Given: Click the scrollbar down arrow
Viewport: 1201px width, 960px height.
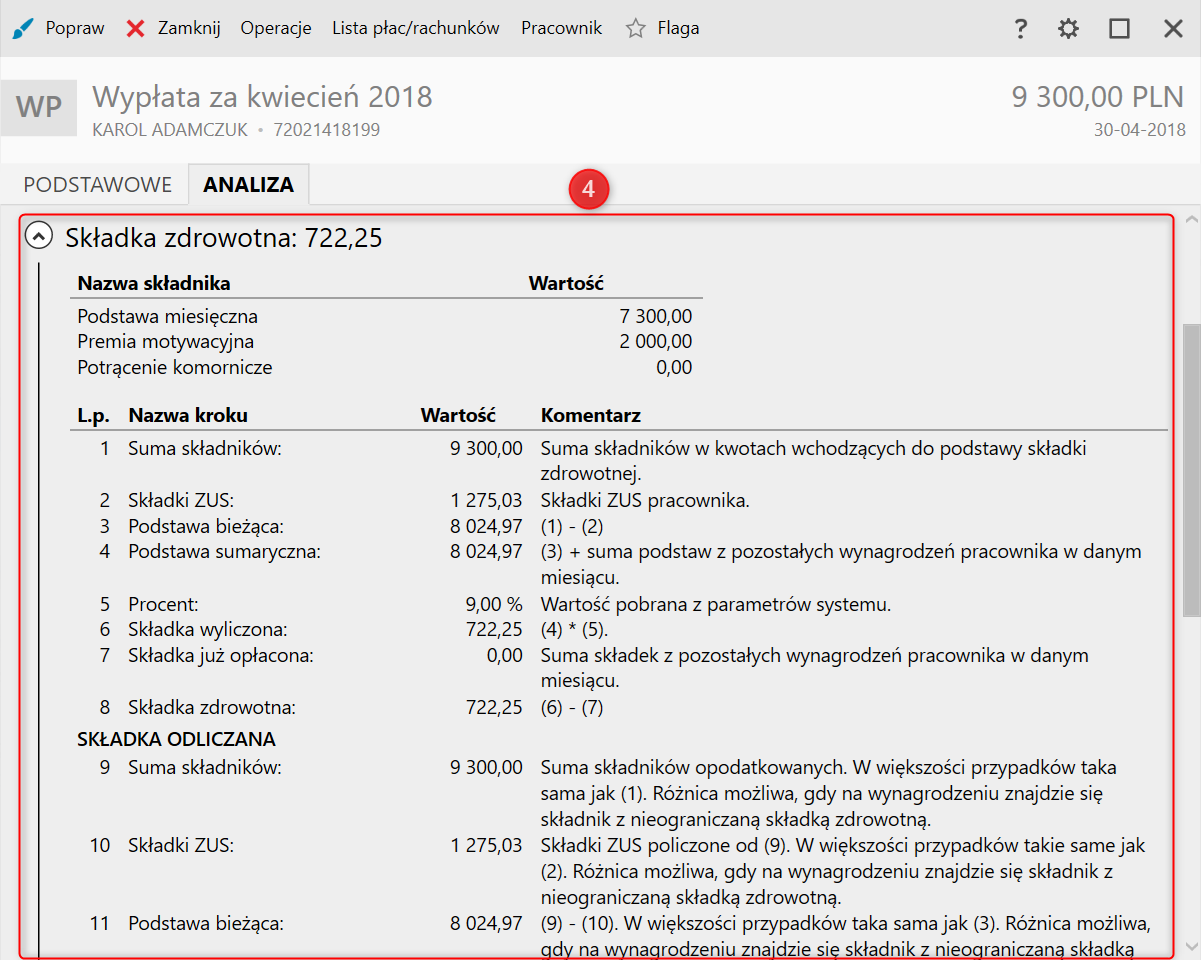Looking at the screenshot, I should tap(1190, 946).
